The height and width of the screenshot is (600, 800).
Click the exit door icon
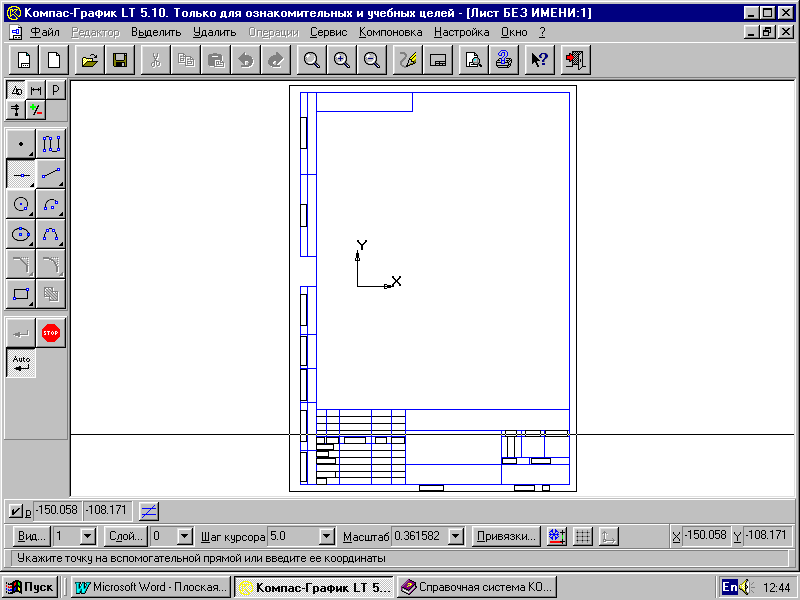[x=576, y=60]
